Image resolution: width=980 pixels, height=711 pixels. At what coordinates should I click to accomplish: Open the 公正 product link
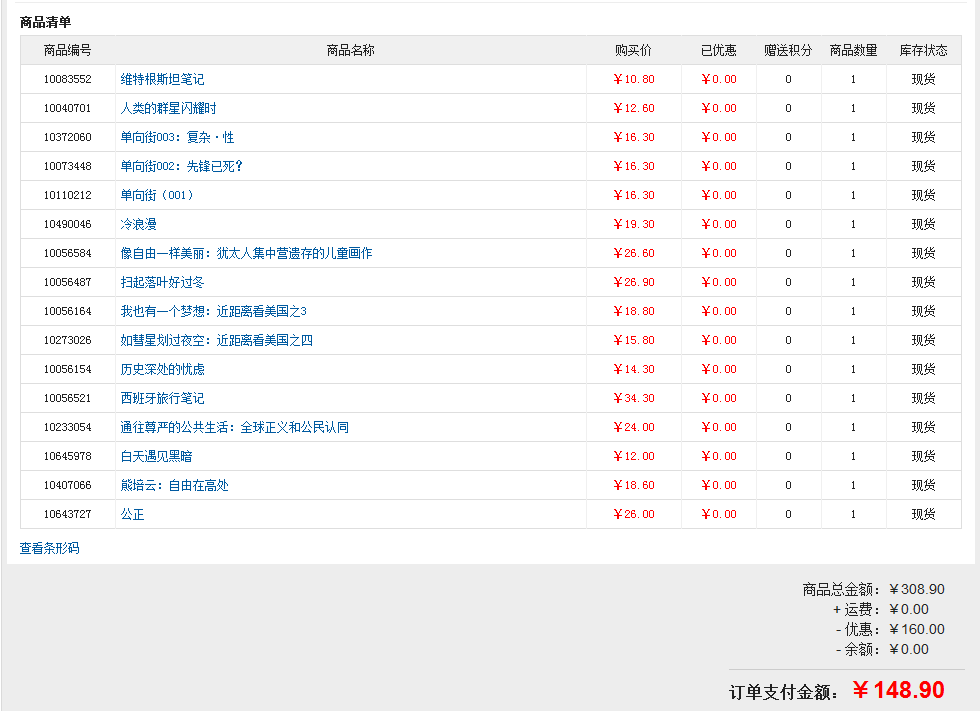(132, 514)
